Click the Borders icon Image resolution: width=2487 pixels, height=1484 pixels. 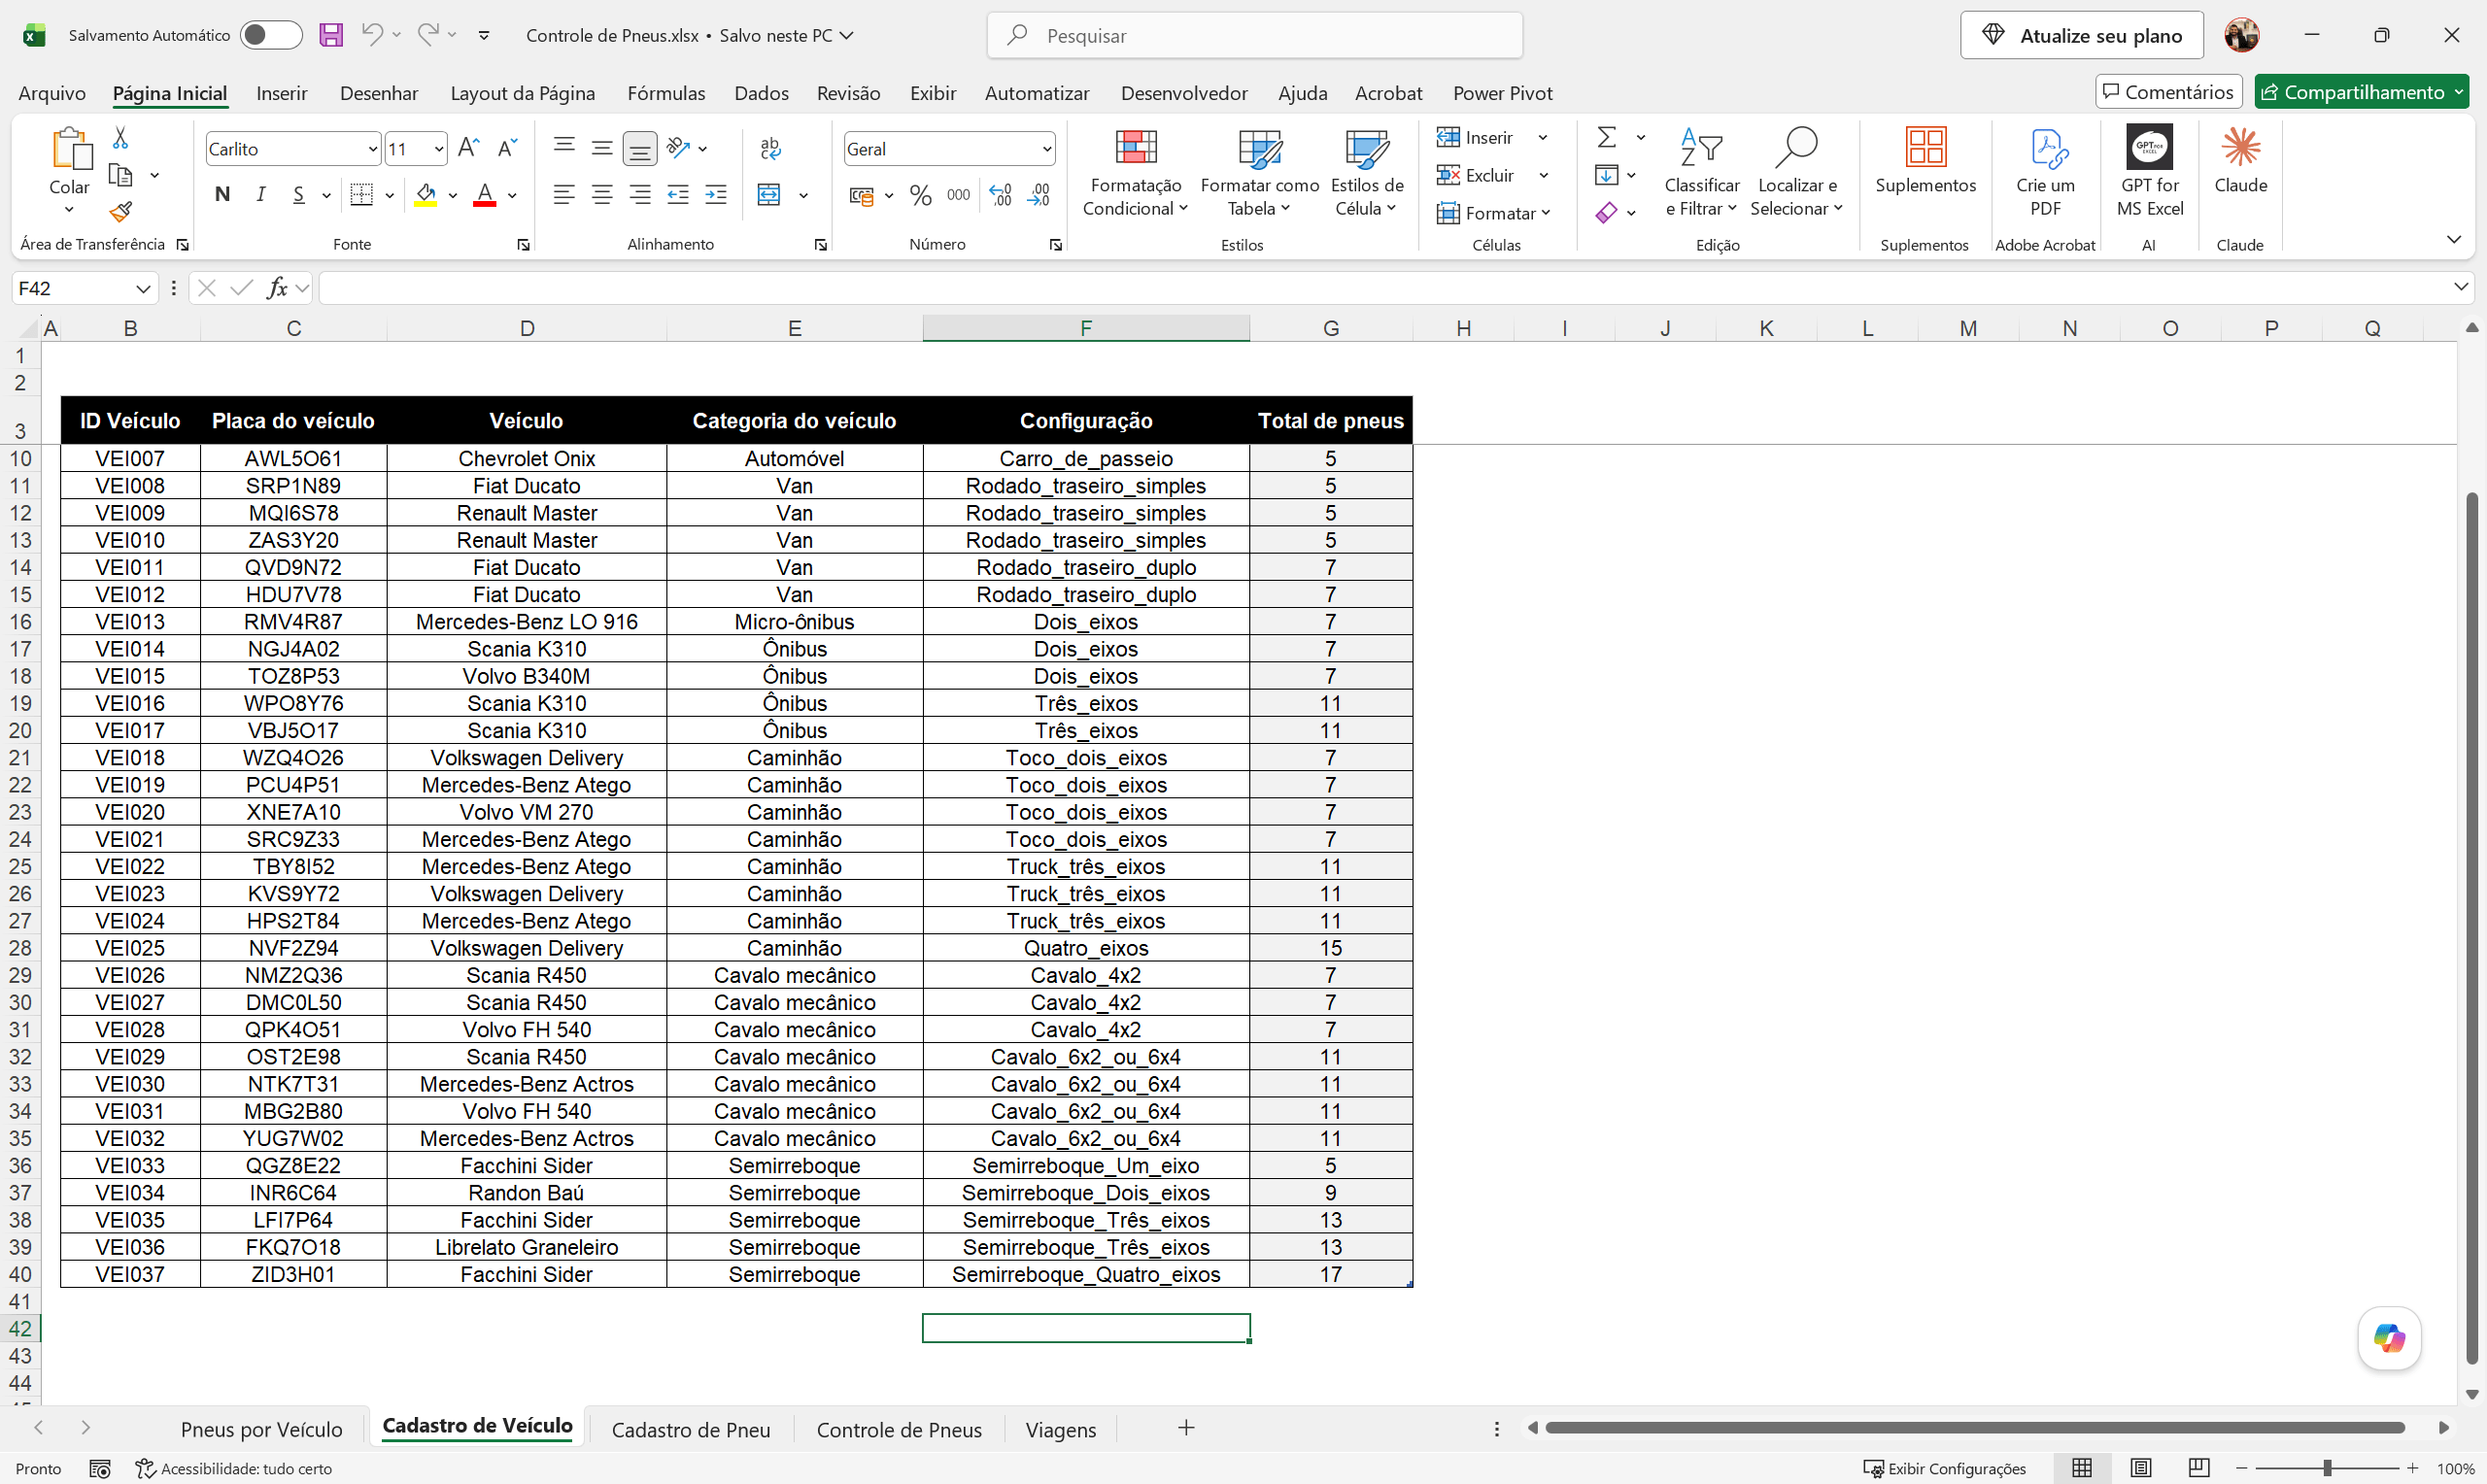click(x=362, y=194)
